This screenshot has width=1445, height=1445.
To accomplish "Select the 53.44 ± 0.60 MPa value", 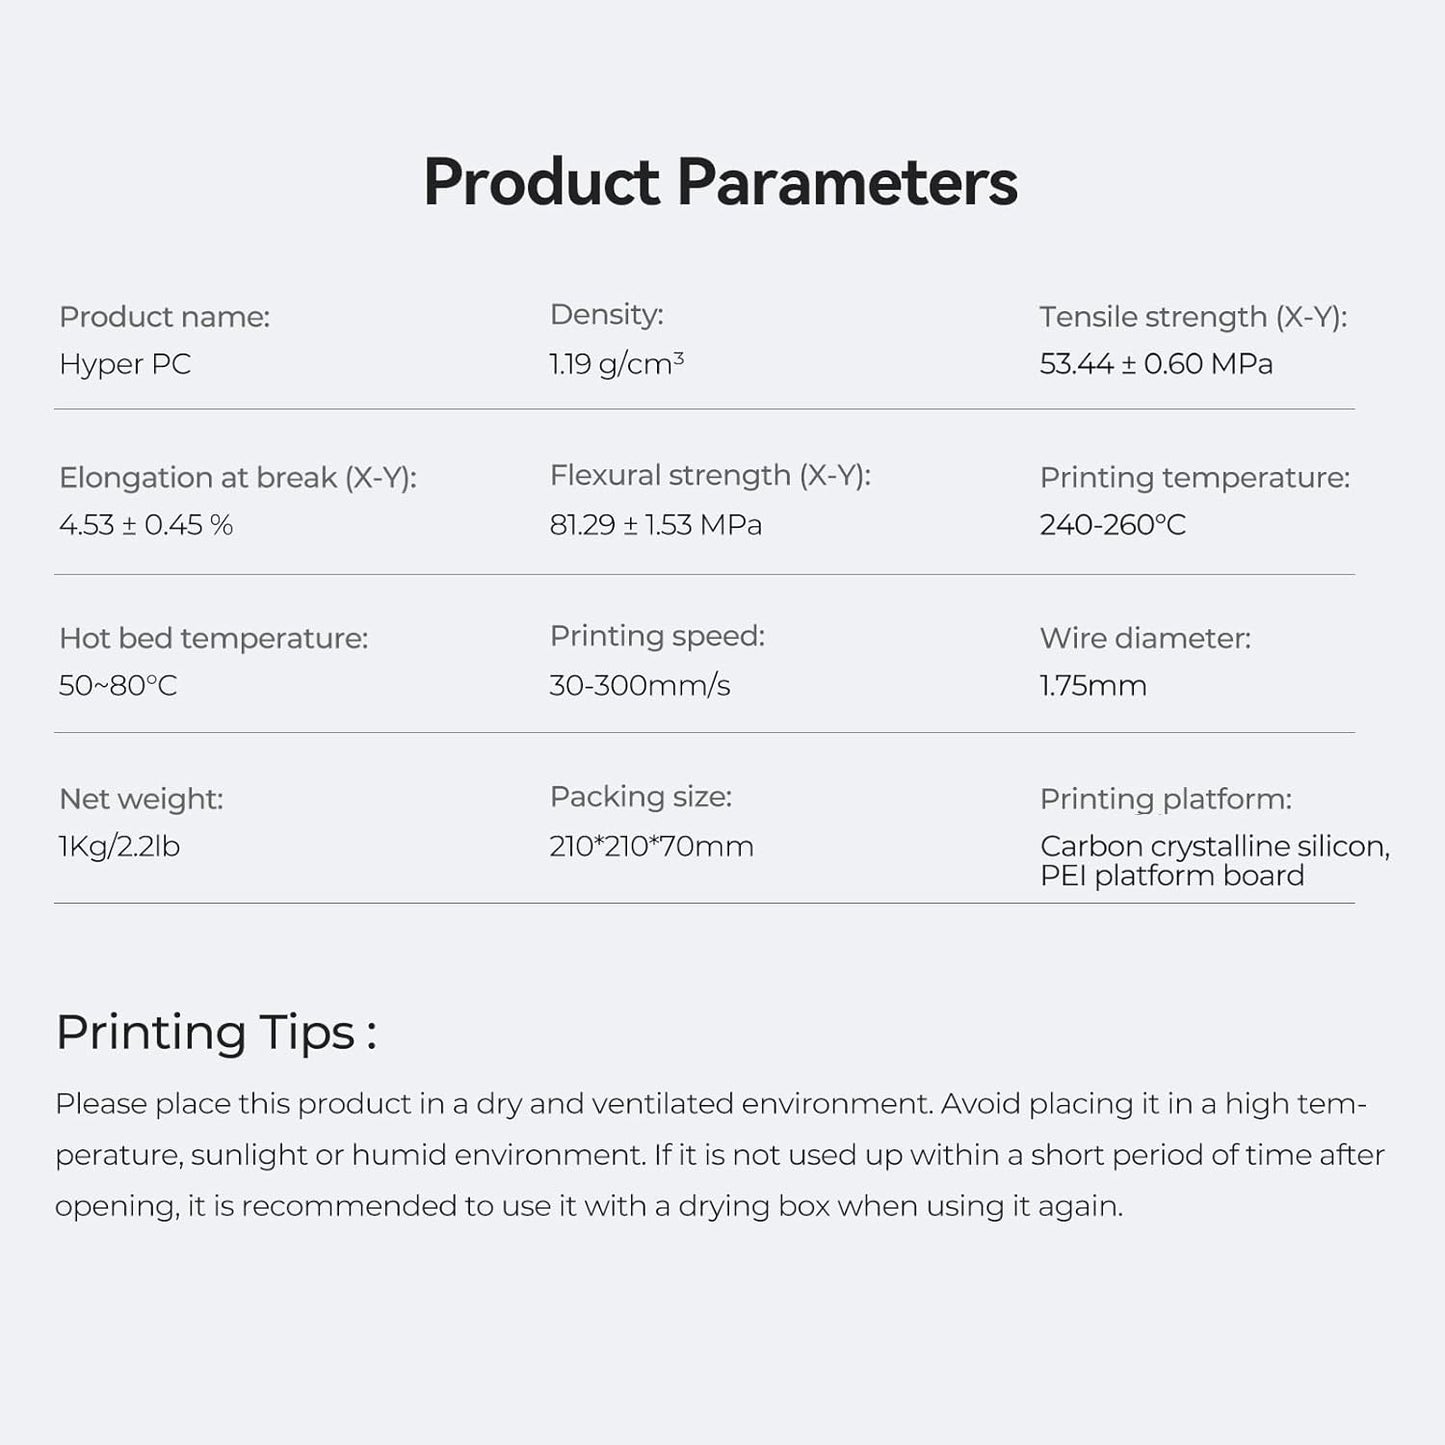I will coord(1156,364).
